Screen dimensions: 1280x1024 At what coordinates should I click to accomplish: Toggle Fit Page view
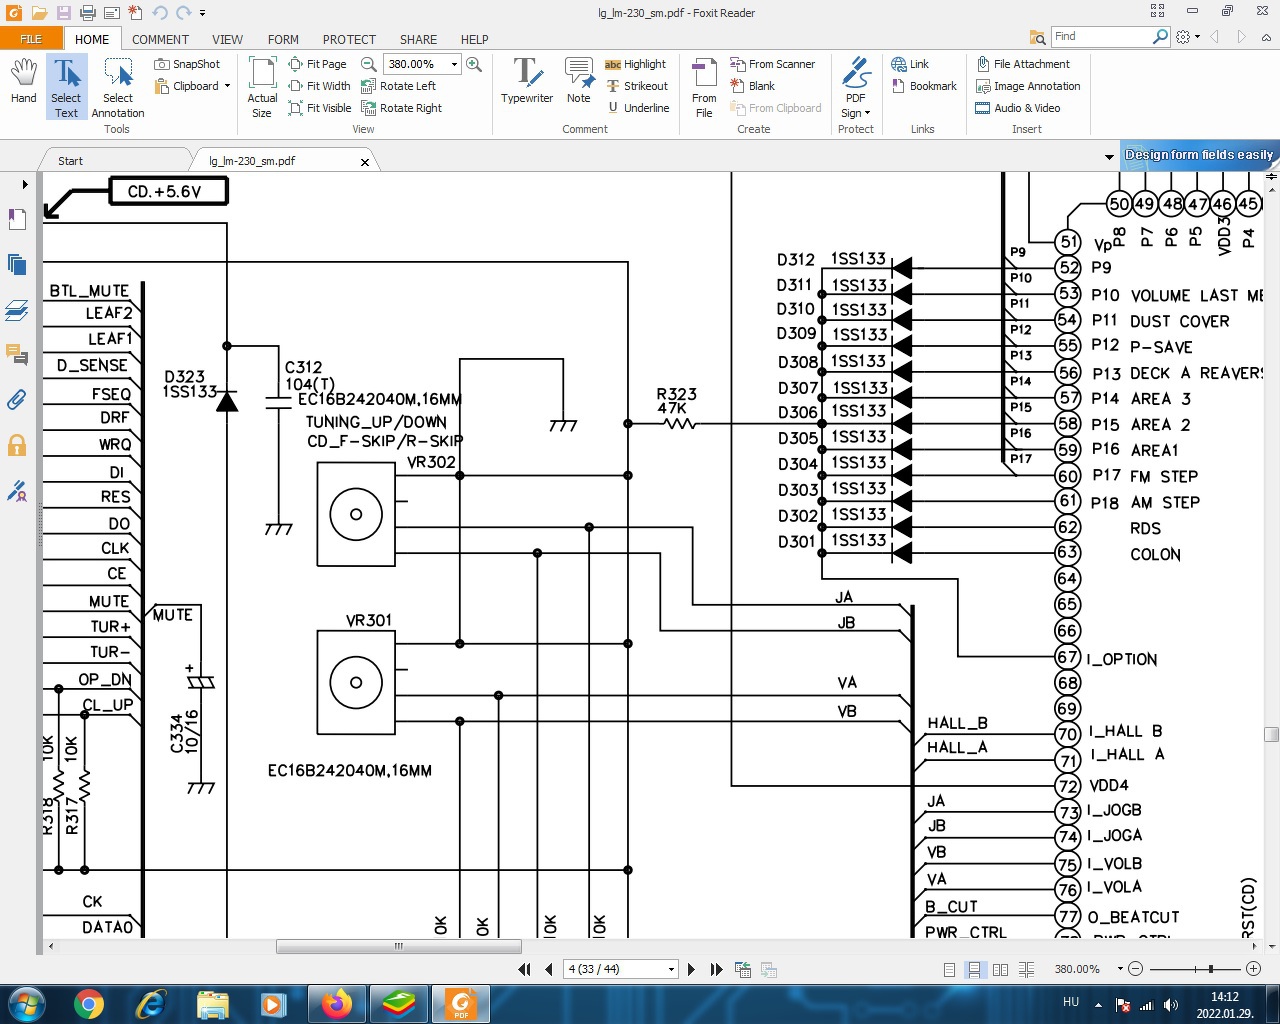pyautogui.click(x=317, y=64)
